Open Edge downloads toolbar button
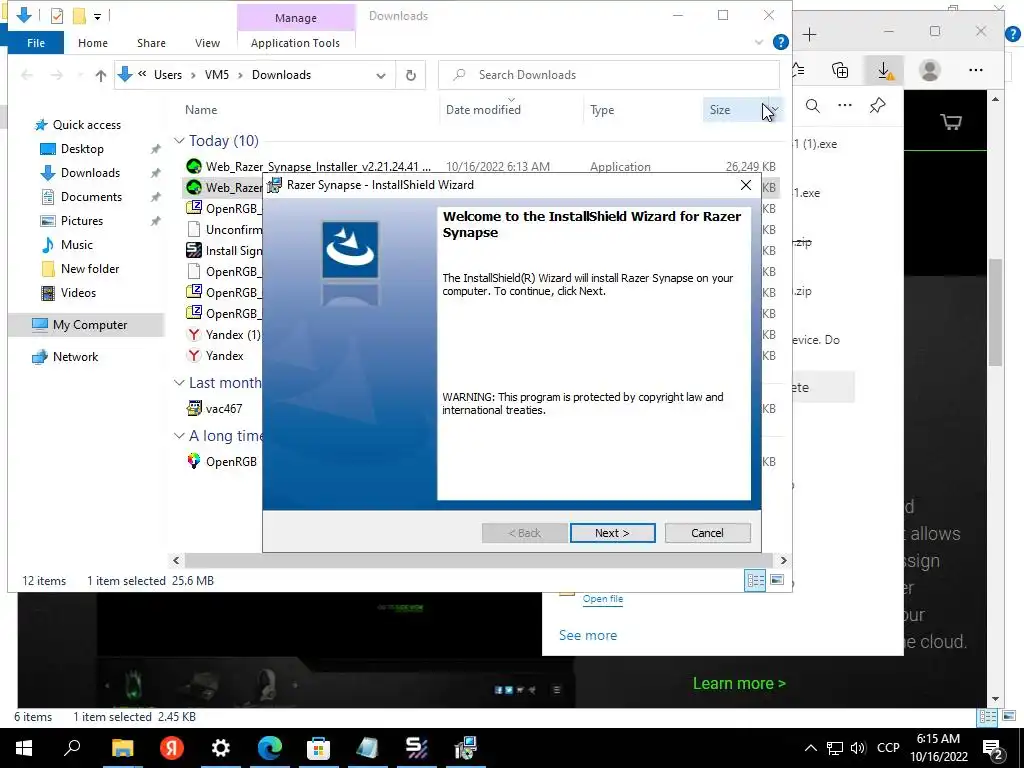This screenshot has width=1024, height=768. tap(884, 70)
